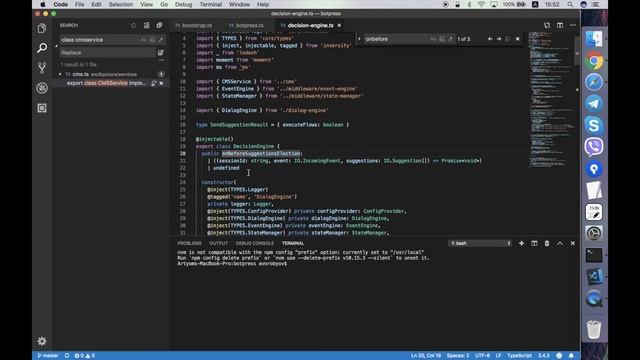Change encoding via UTF-8 status item

(x=482, y=356)
